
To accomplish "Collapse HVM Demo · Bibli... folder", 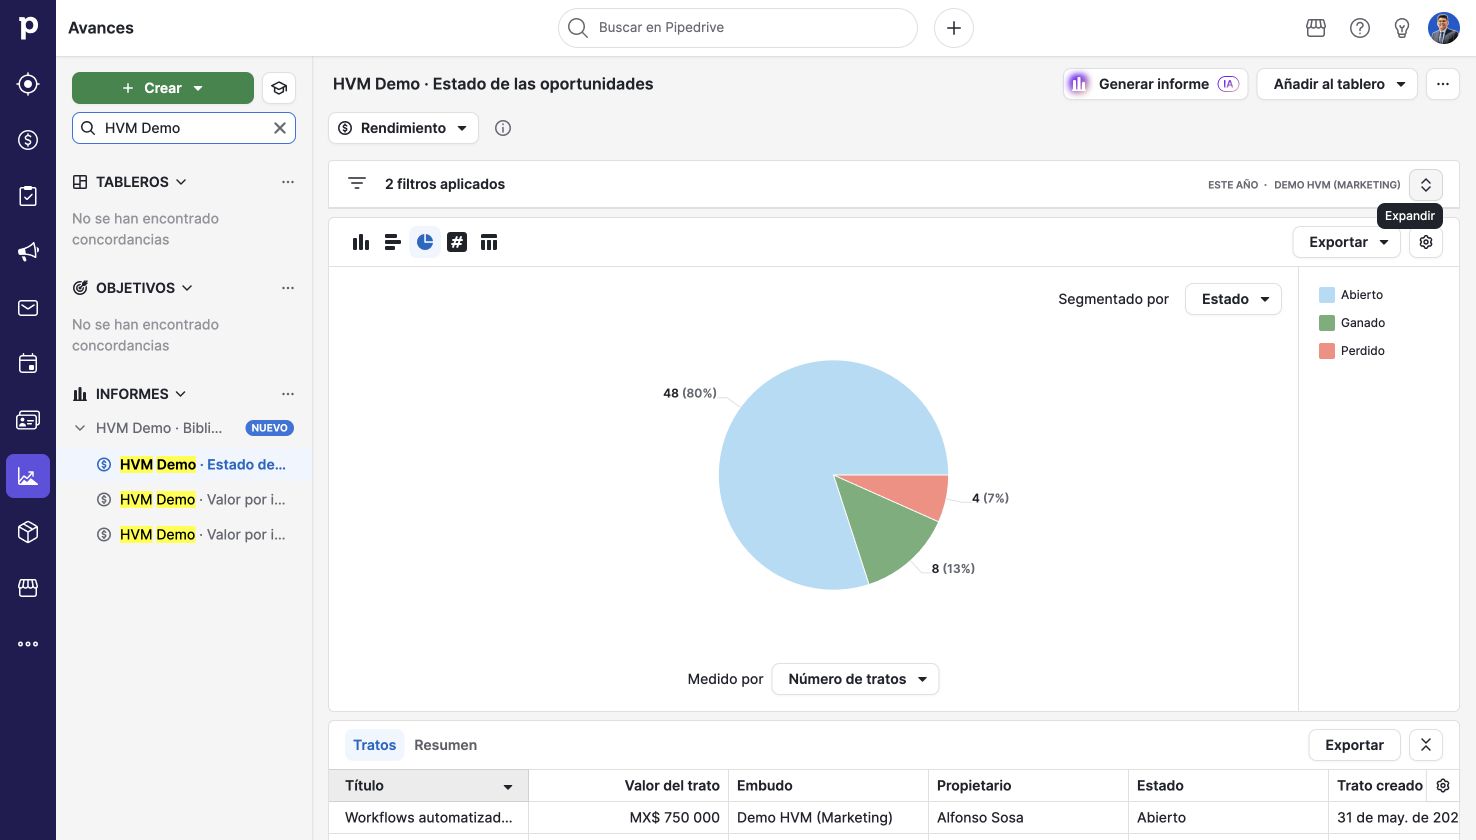I will (x=80, y=428).
